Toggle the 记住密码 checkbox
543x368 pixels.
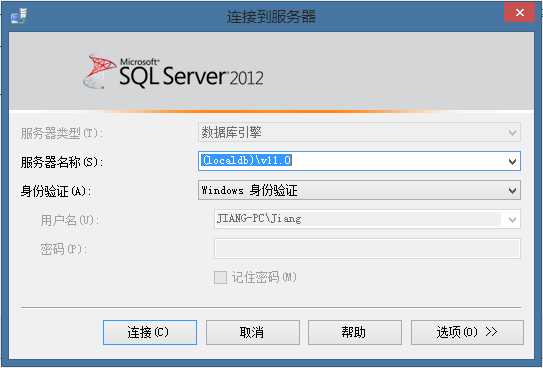click(x=220, y=277)
